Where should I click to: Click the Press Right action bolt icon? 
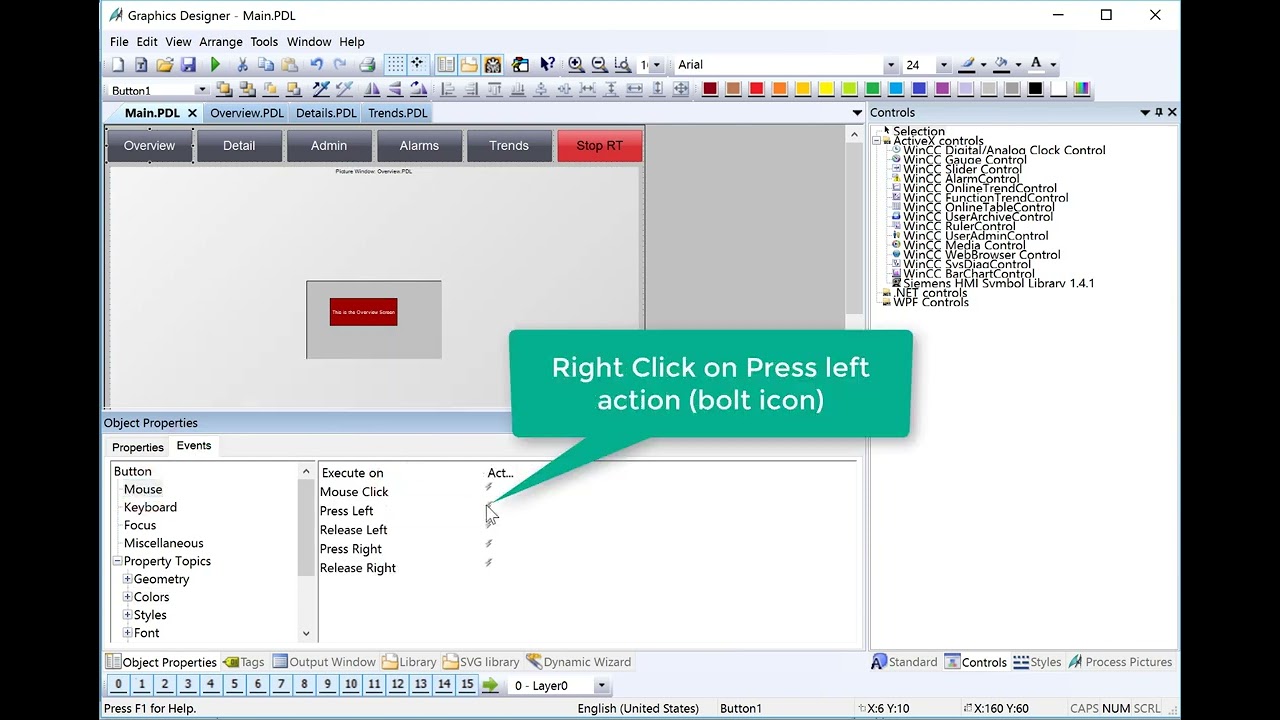click(489, 544)
